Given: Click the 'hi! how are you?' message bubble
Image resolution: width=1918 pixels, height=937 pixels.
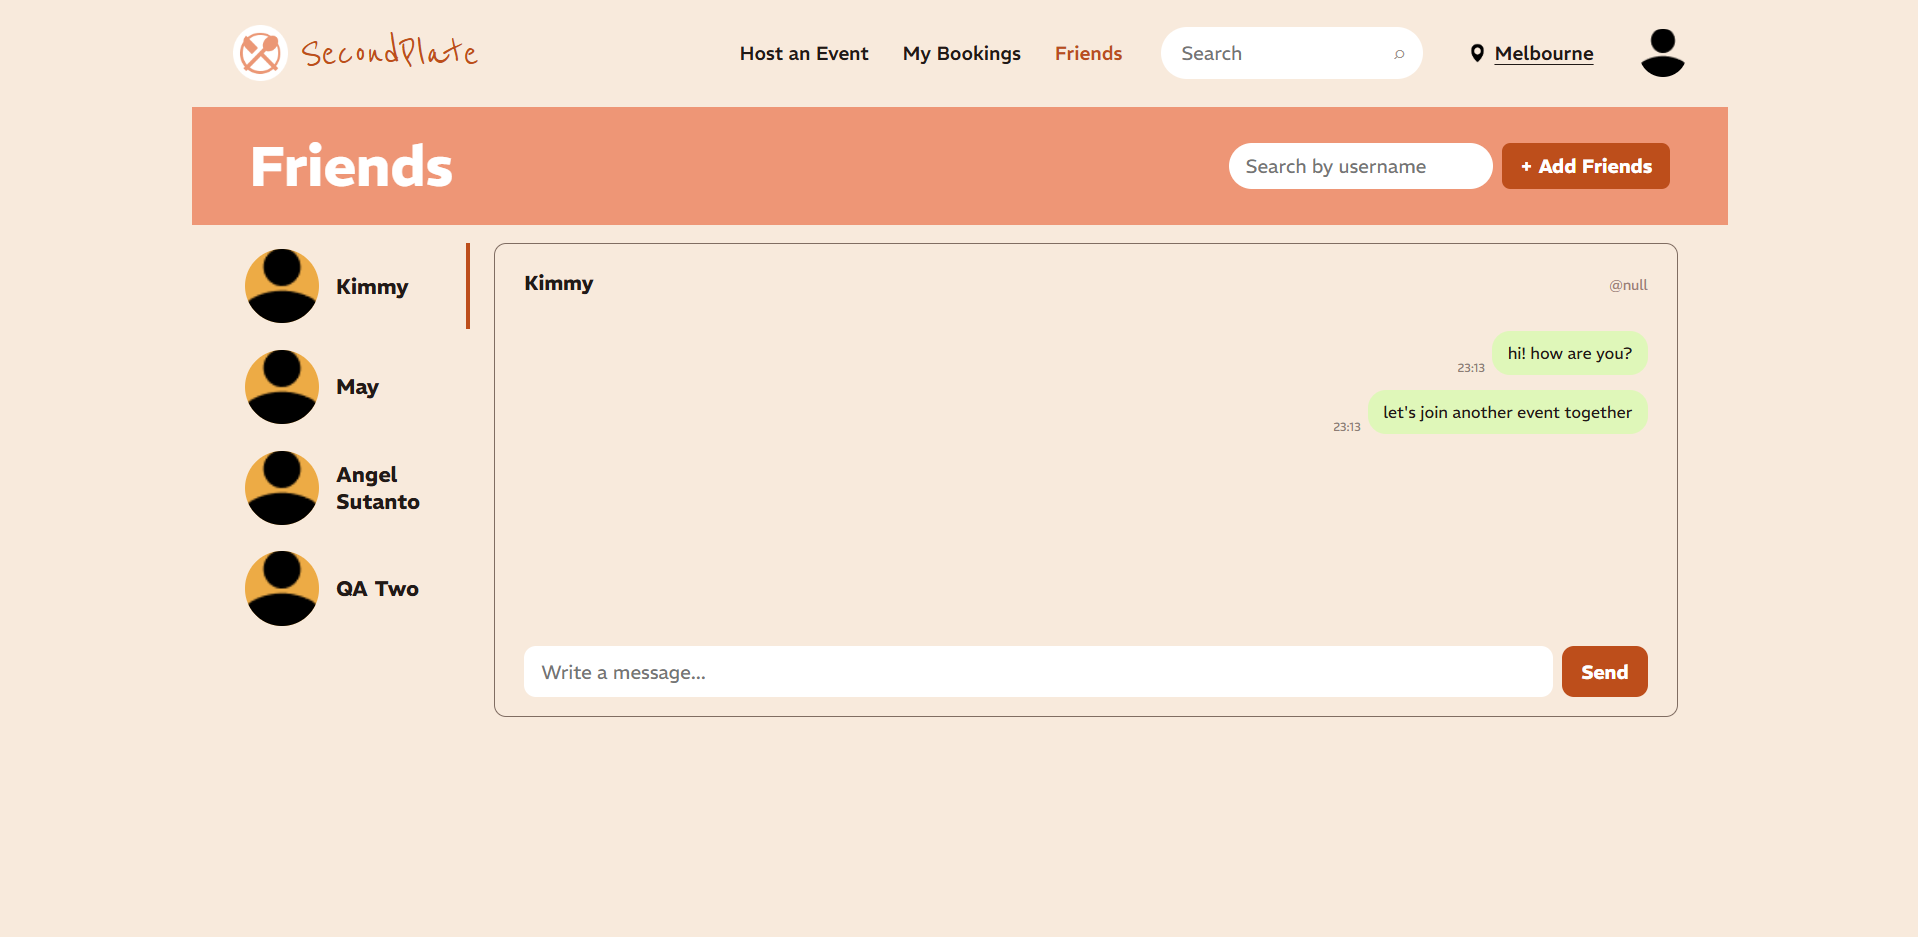Looking at the screenshot, I should tap(1569, 353).
